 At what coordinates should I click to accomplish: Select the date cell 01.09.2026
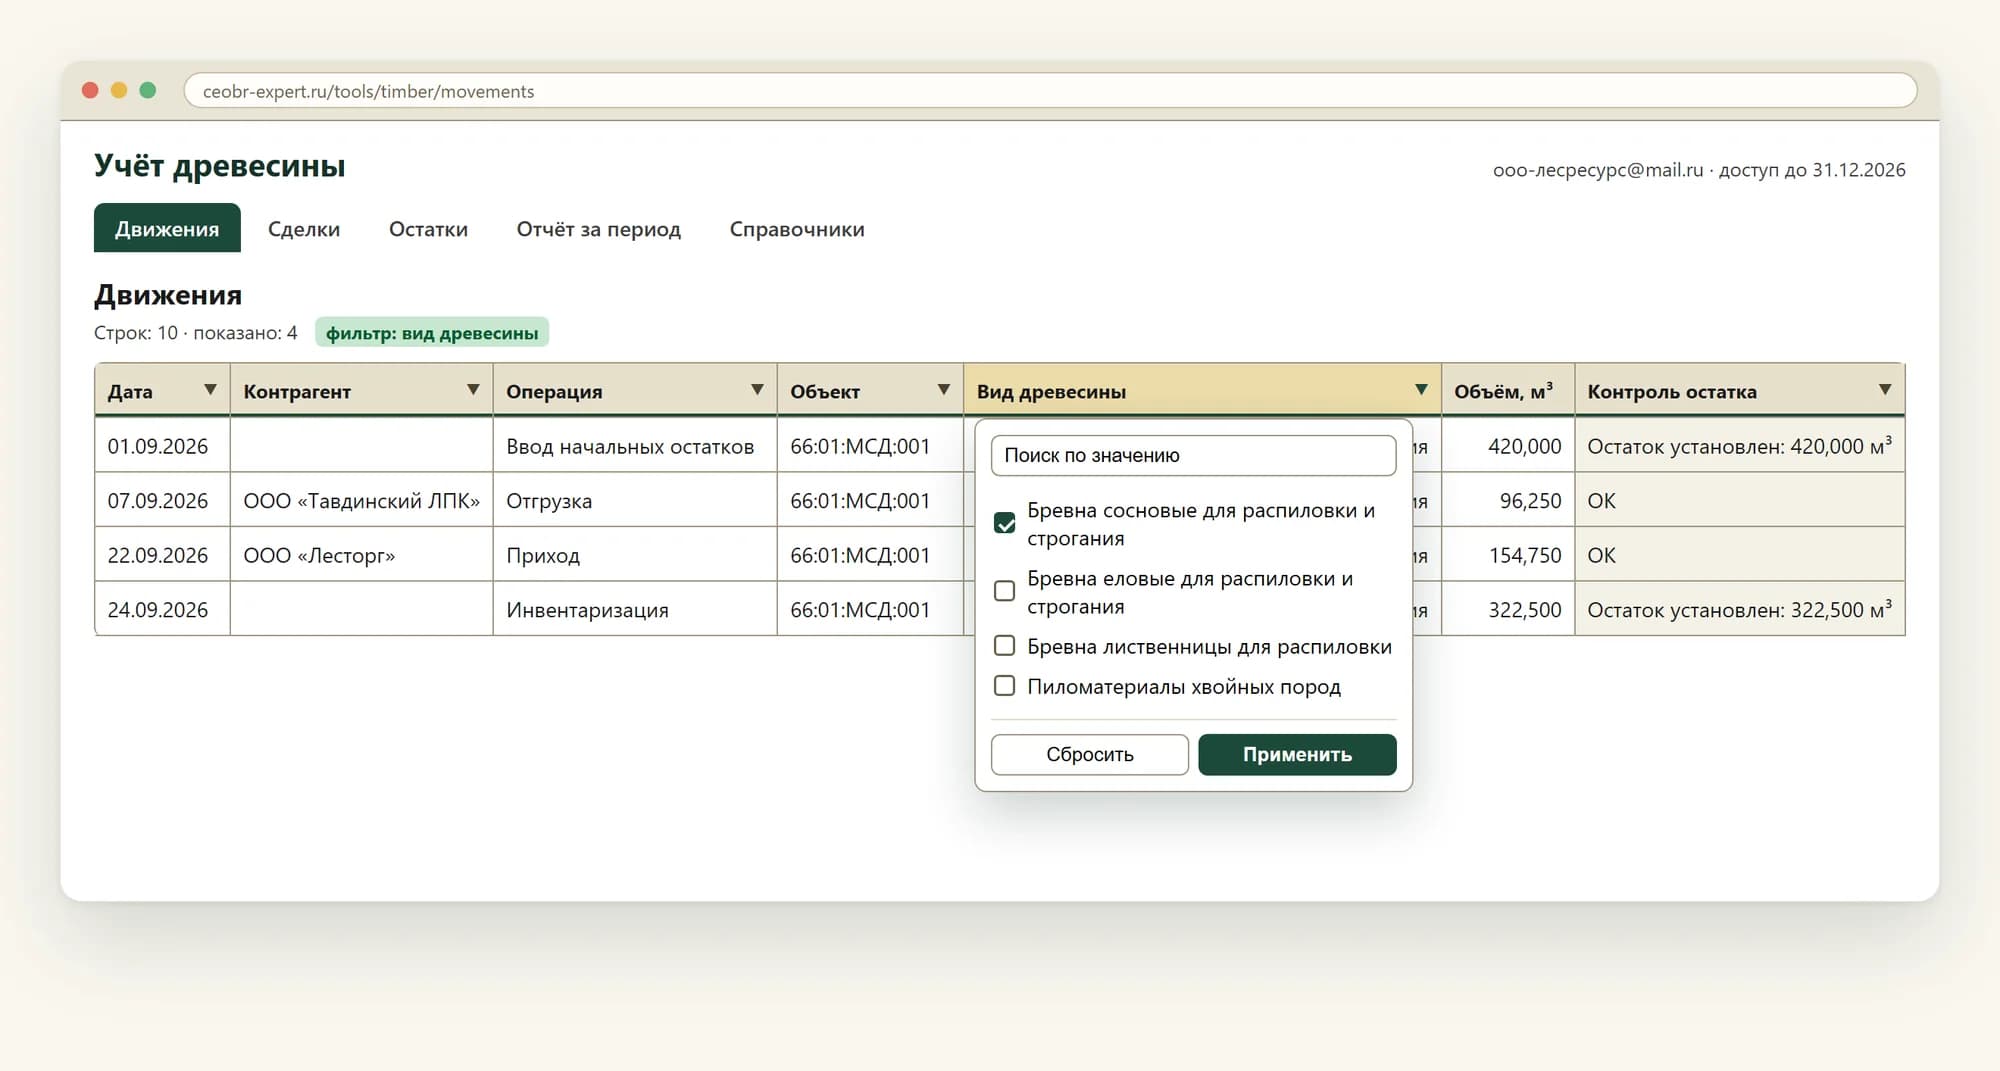[x=162, y=446]
